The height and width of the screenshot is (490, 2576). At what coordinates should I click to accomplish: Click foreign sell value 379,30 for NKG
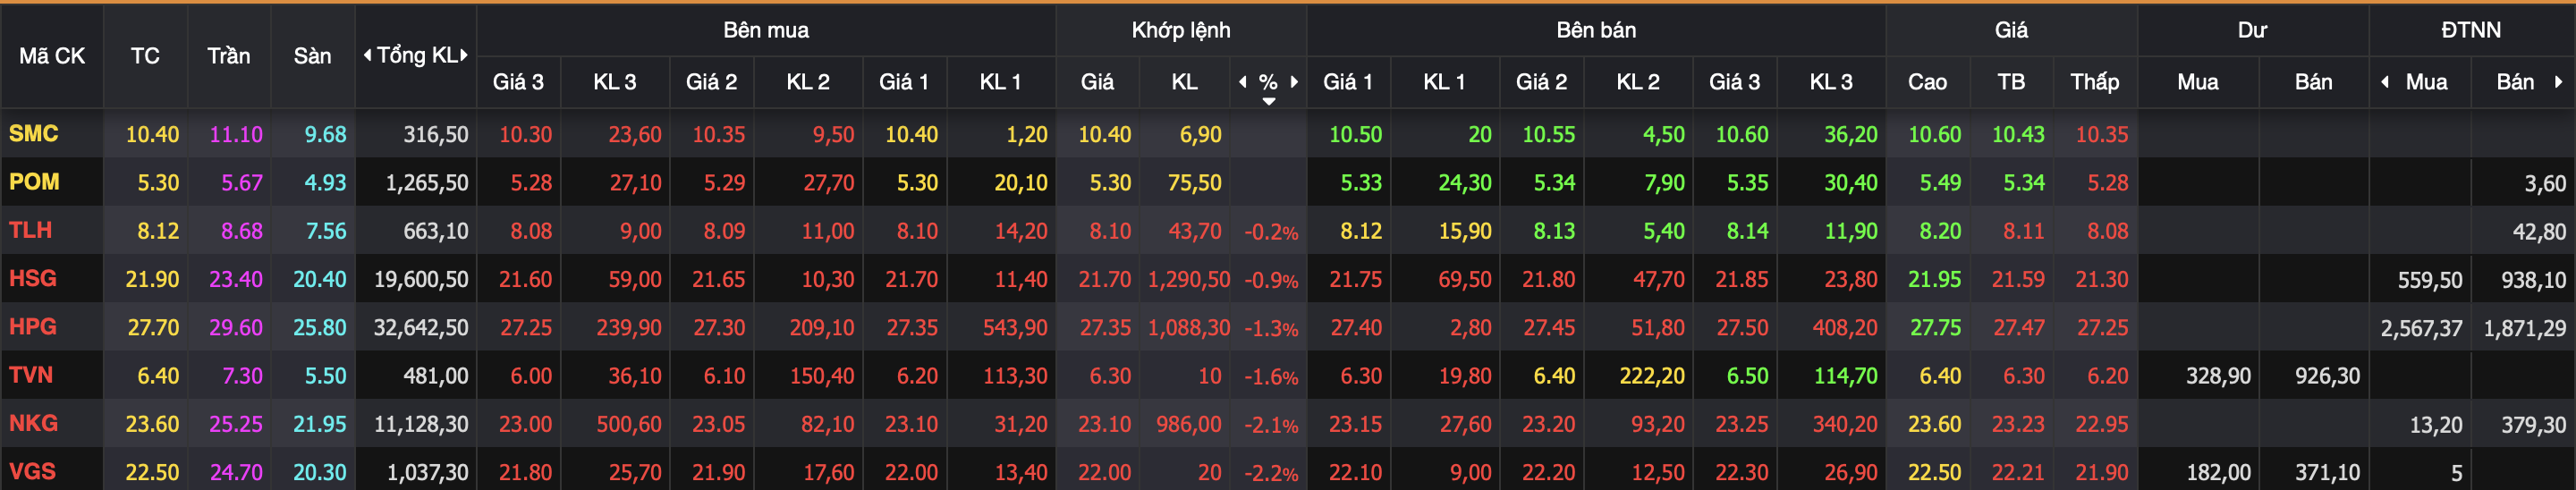tap(2533, 425)
